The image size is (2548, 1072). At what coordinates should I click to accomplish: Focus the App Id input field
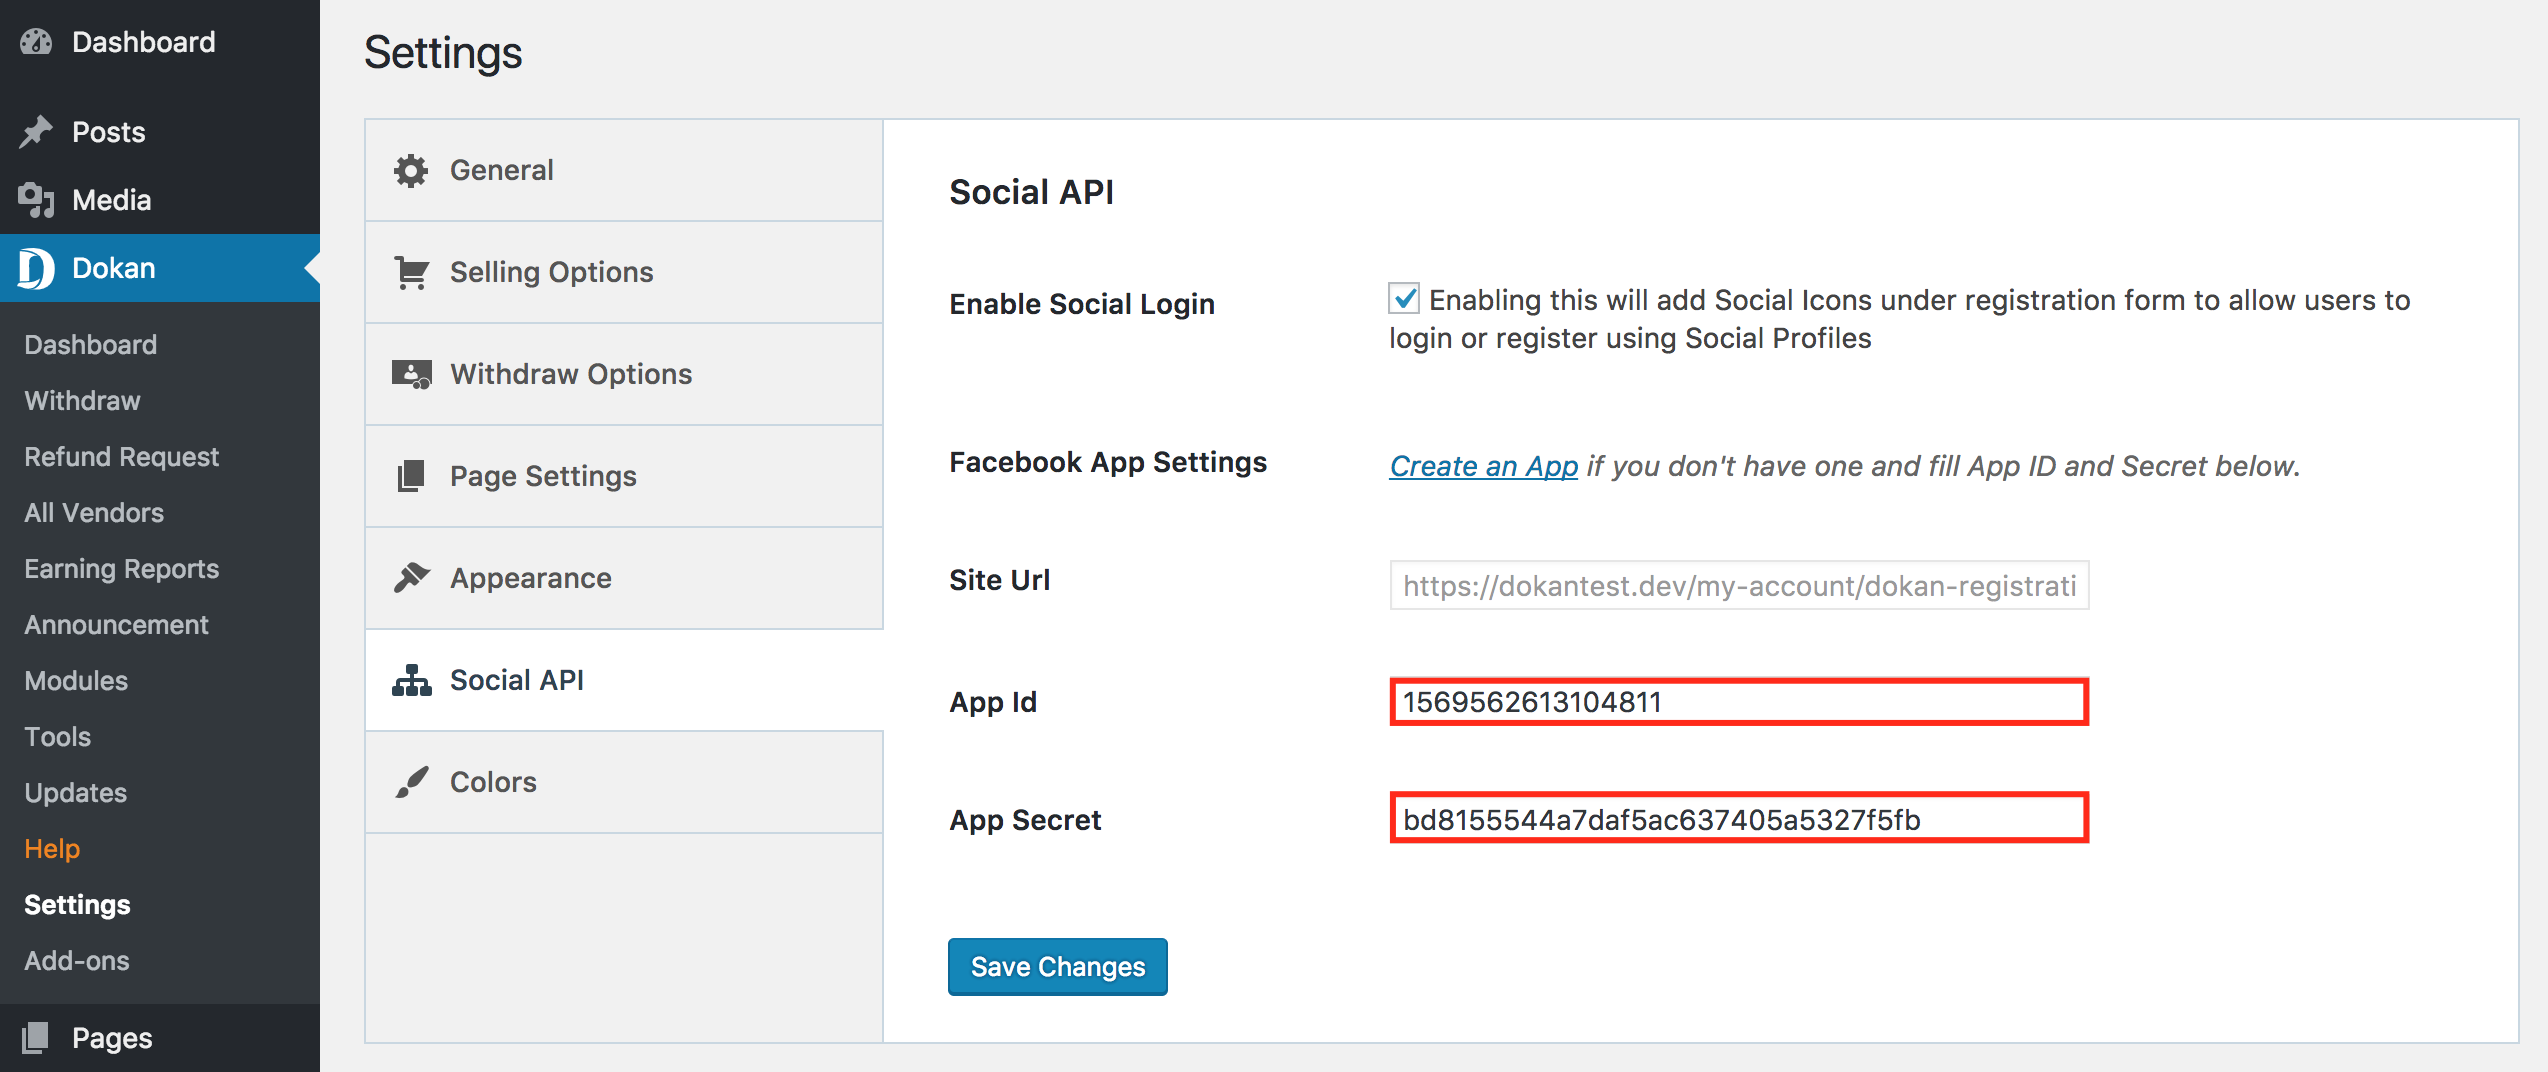point(1739,702)
